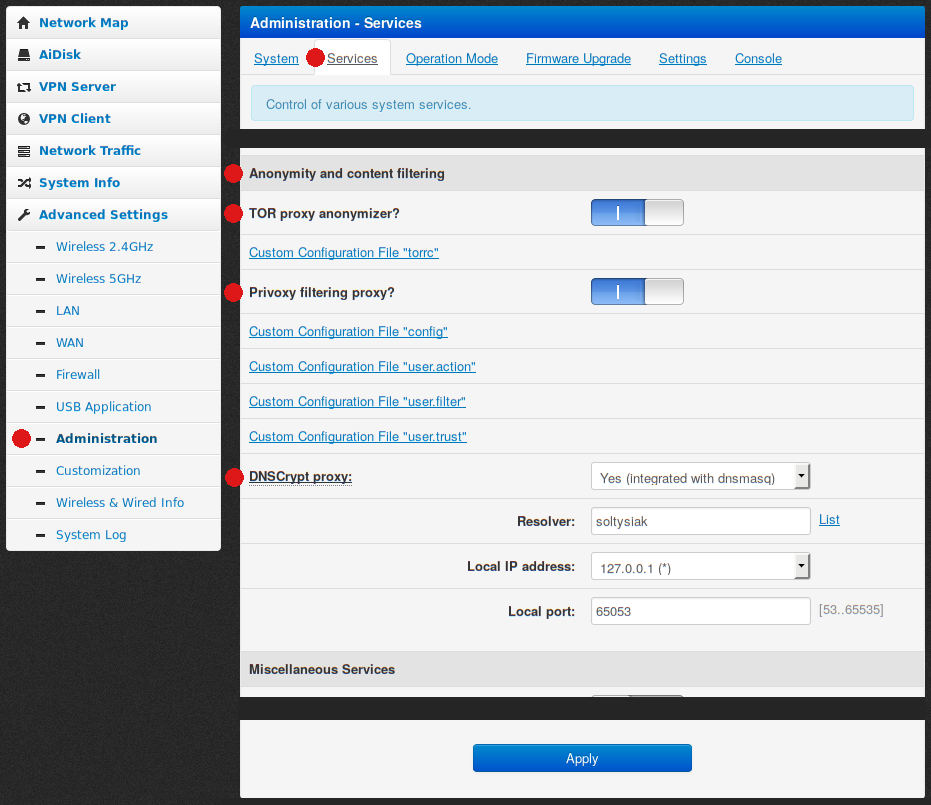Click the disk icon beside AiDisk
Image resolution: width=931 pixels, height=805 pixels.
click(24, 55)
